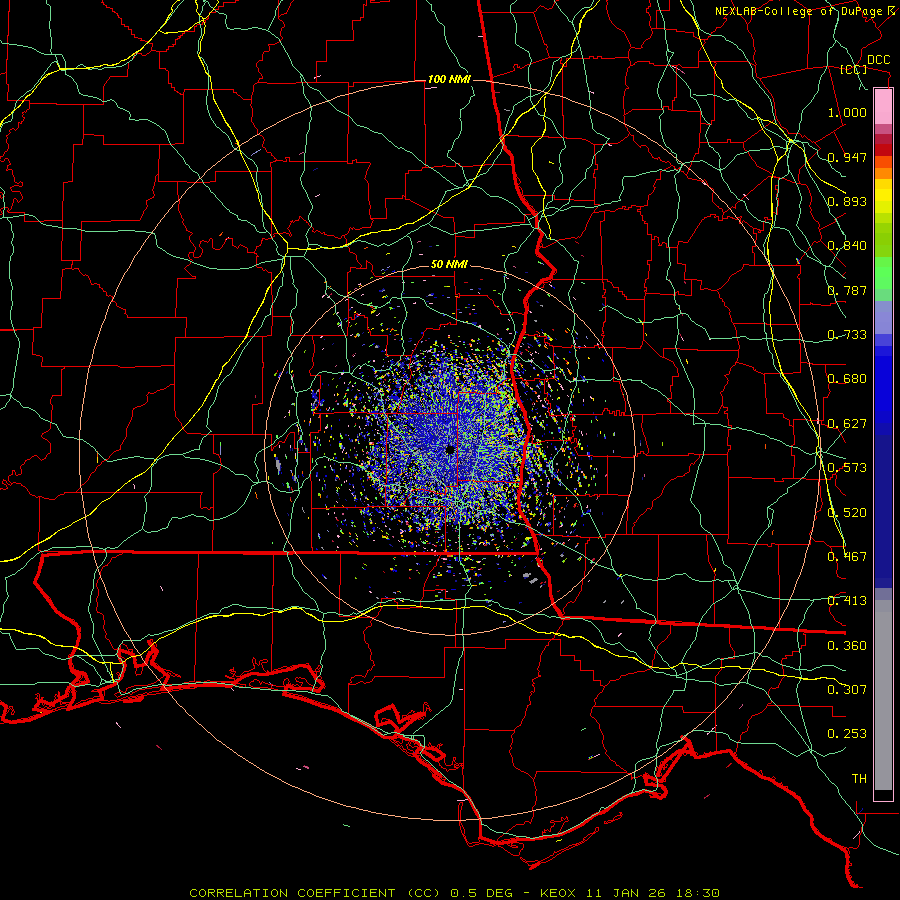Click the Correlation Coefficient KEOX caption
The height and width of the screenshot is (900, 900).
tap(455, 893)
